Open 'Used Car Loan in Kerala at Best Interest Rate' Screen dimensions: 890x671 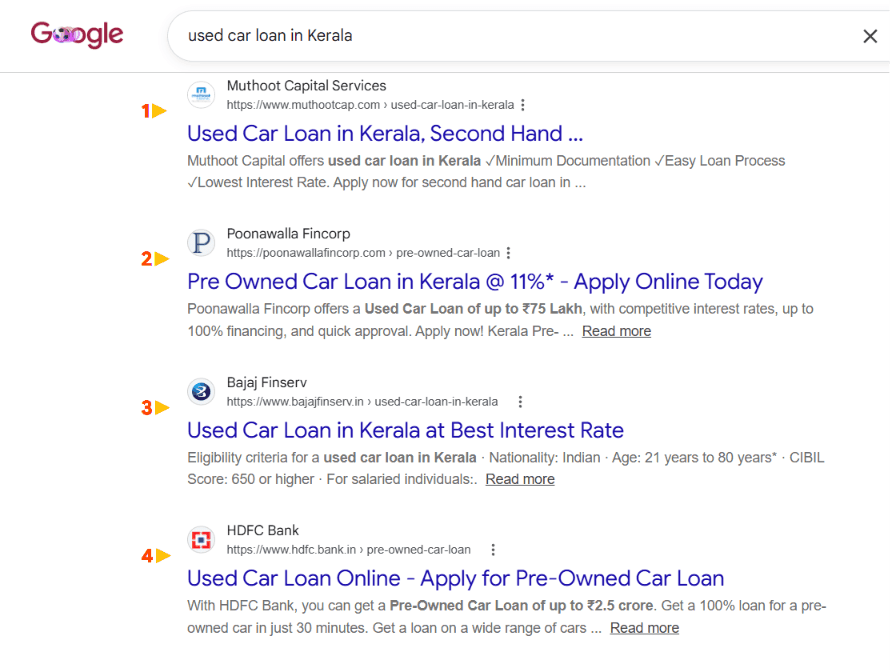[405, 430]
